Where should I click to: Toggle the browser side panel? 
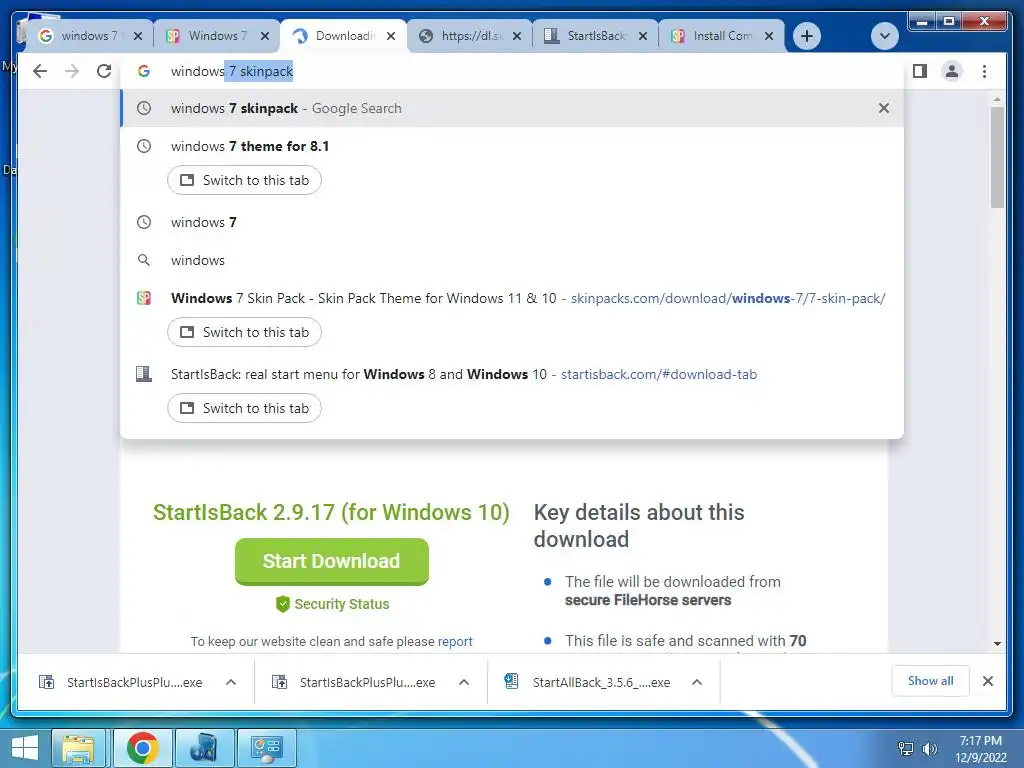[x=920, y=71]
